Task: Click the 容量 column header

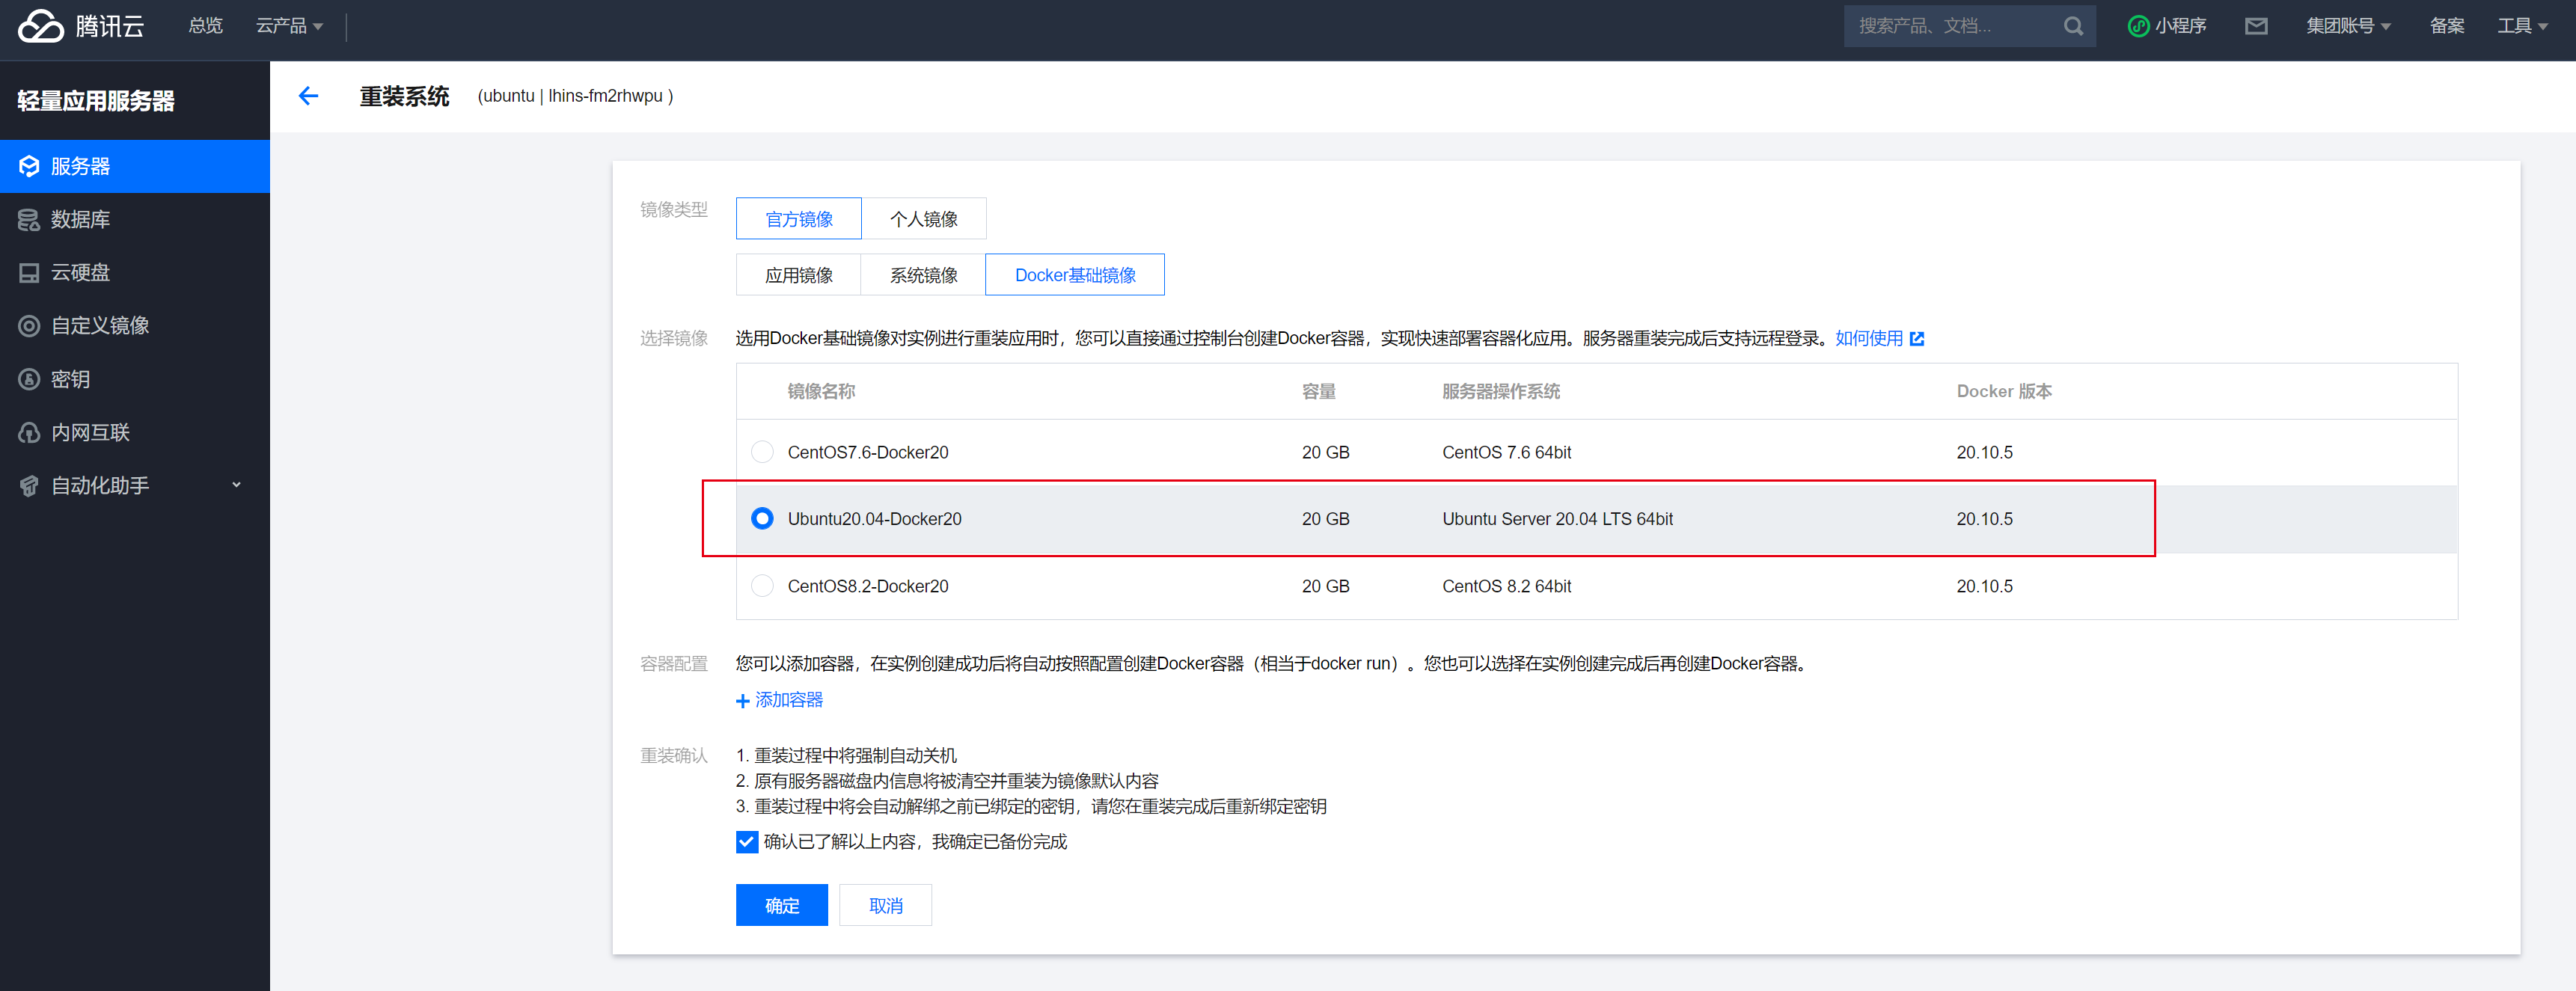Action: click(x=1318, y=391)
